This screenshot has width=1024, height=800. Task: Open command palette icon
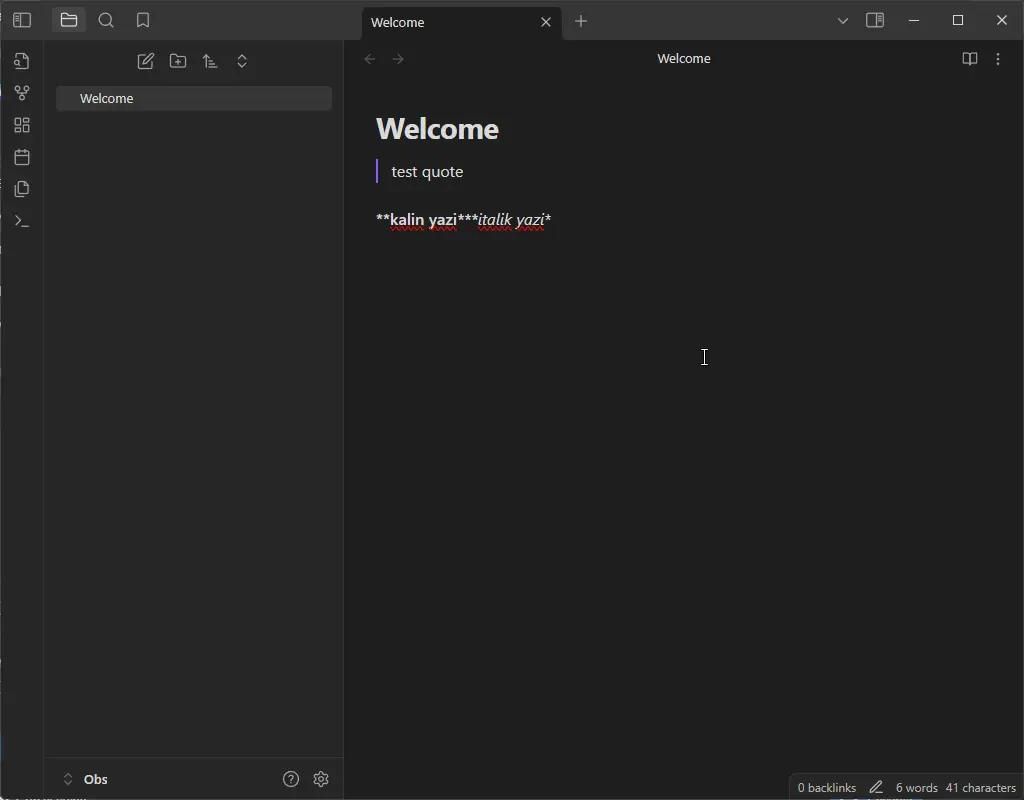pyautogui.click(x=22, y=221)
